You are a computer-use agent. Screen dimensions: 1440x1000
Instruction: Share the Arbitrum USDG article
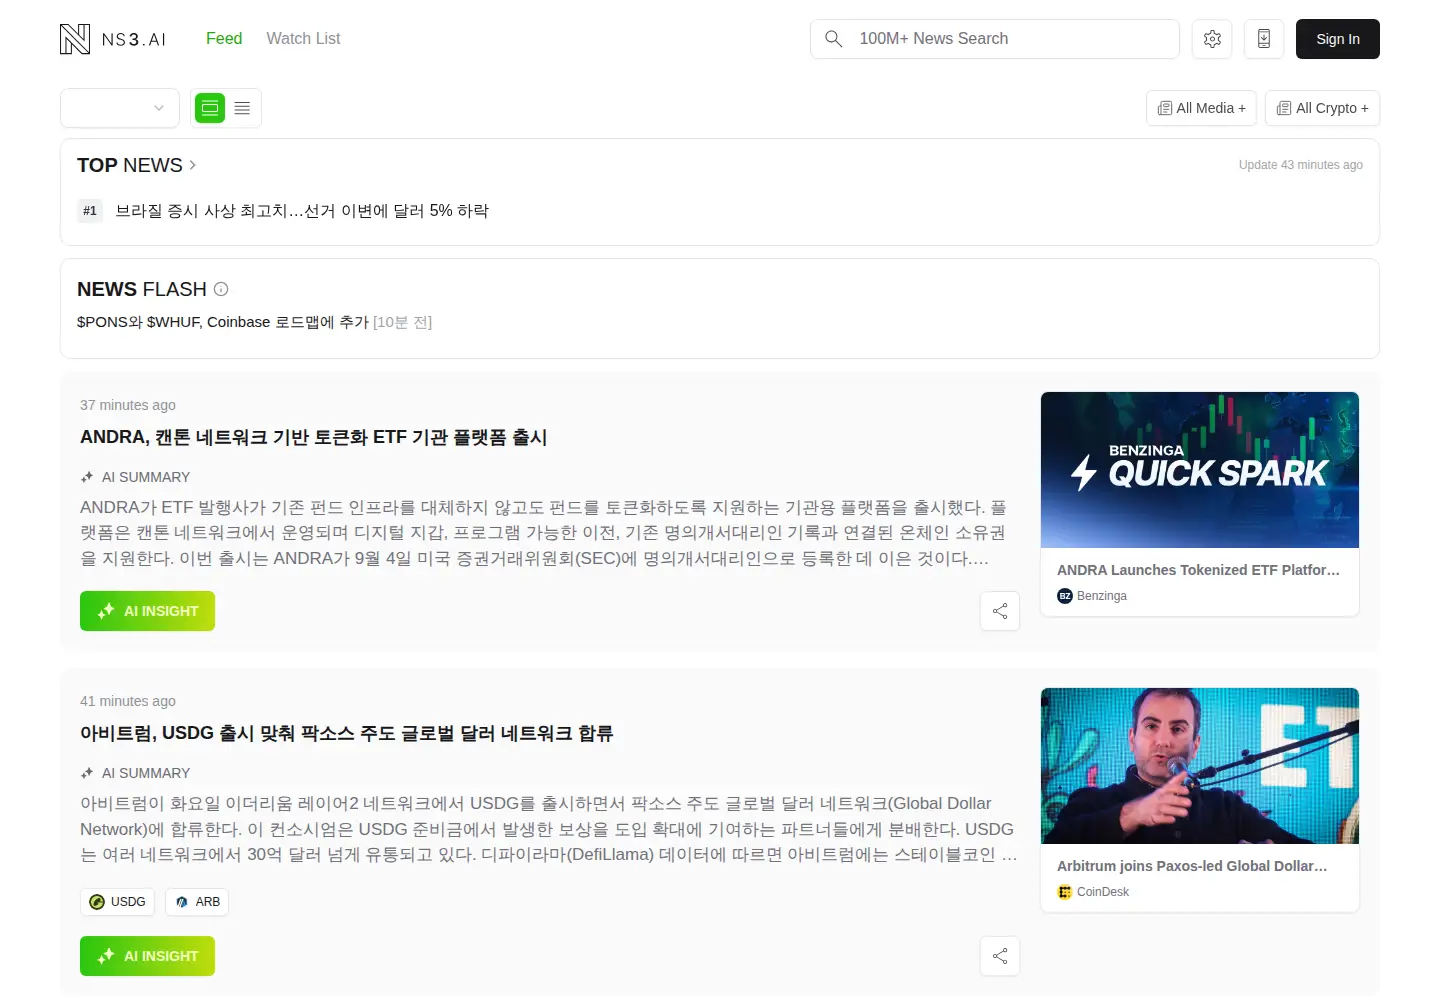(x=1000, y=956)
